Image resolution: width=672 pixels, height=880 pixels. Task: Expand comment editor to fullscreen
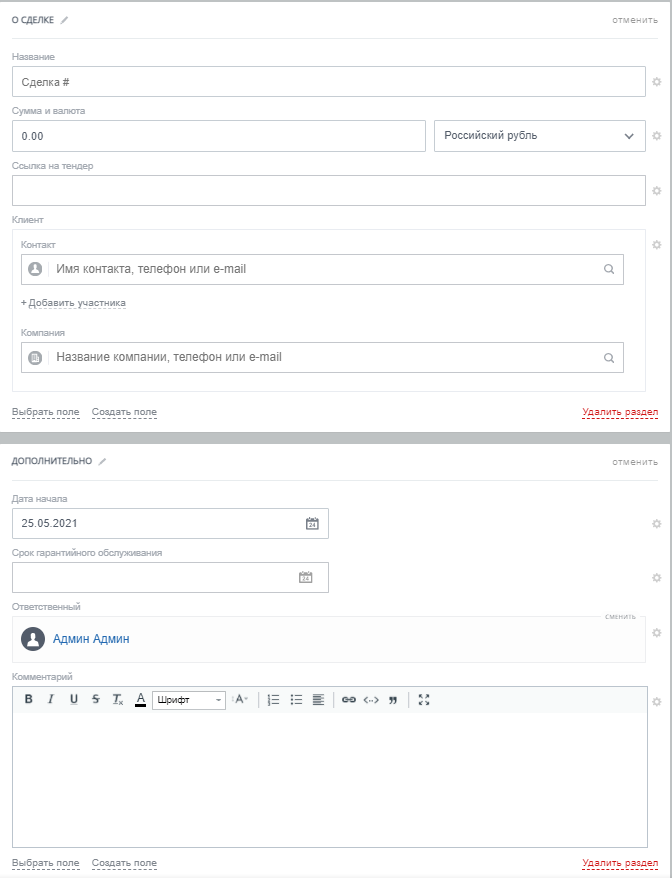[424, 700]
